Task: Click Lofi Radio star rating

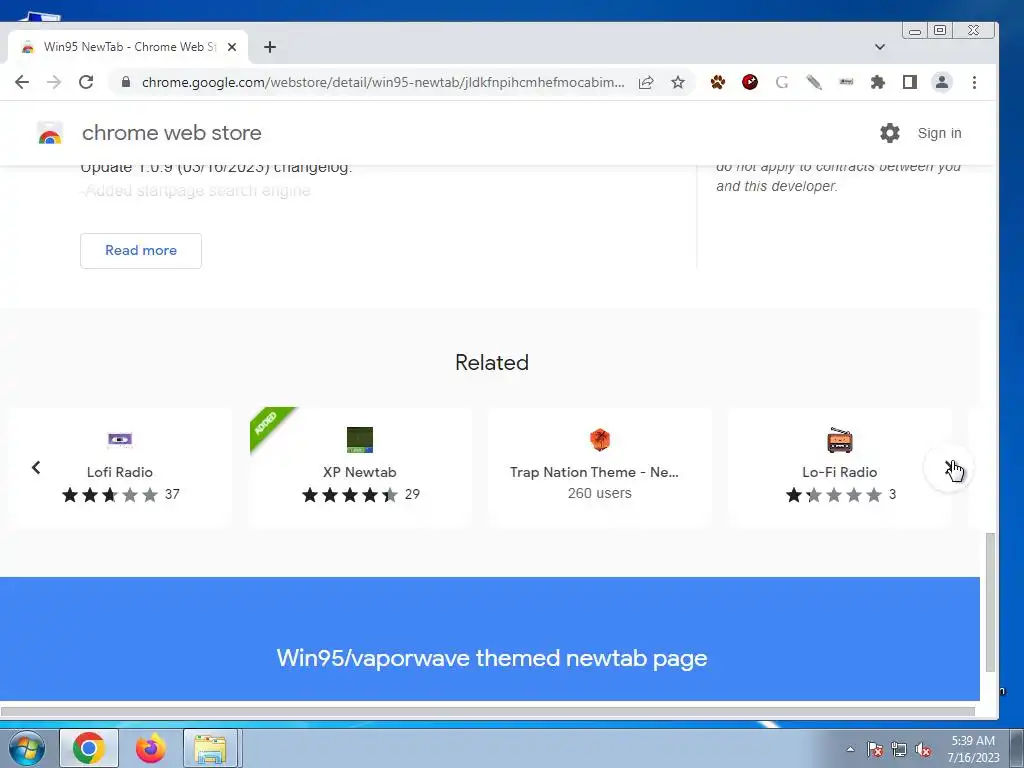Action: 110,495
